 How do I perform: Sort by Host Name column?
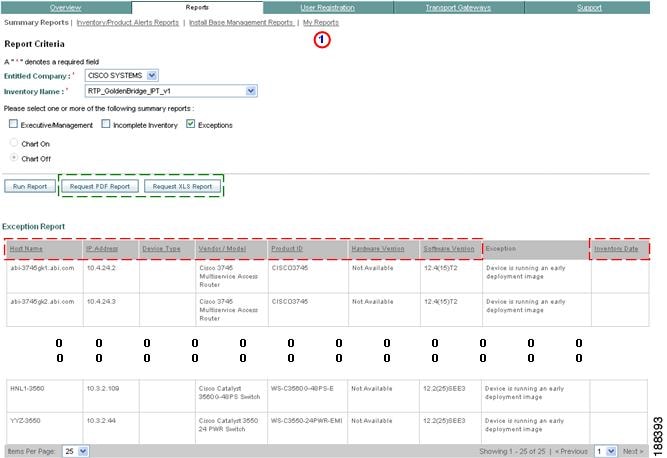coord(26,249)
